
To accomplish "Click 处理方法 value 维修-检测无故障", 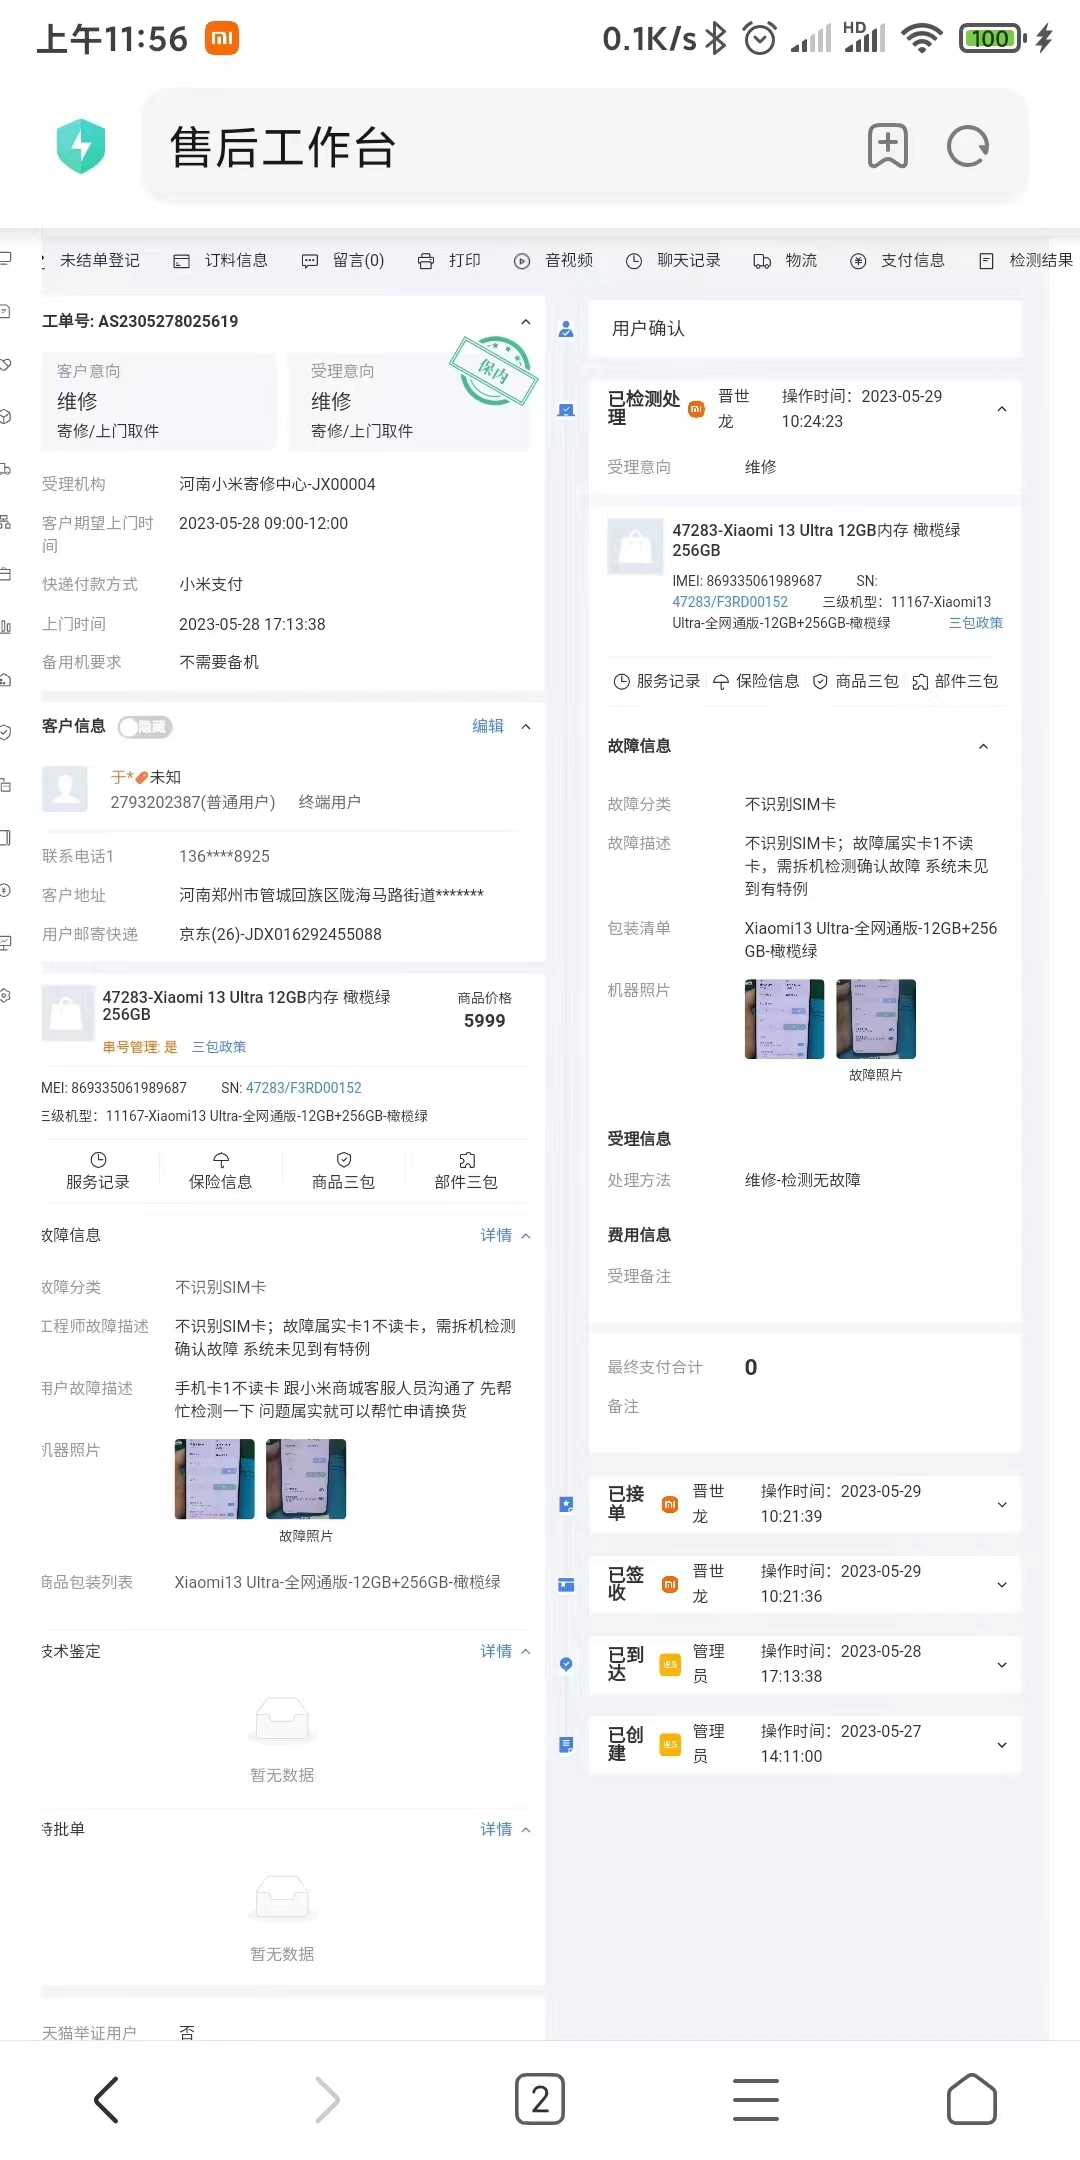I will point(802,1180).
